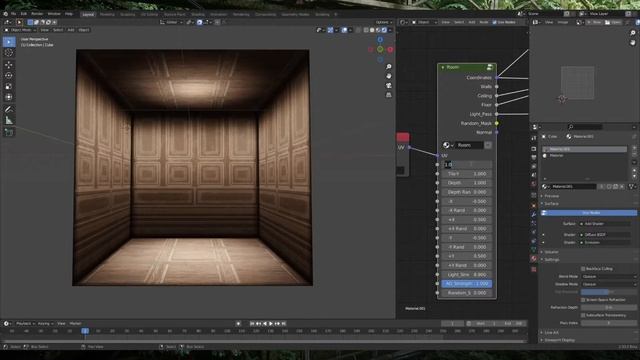
Task: Toggle viewport overlays button
Action: click(344, 30)
